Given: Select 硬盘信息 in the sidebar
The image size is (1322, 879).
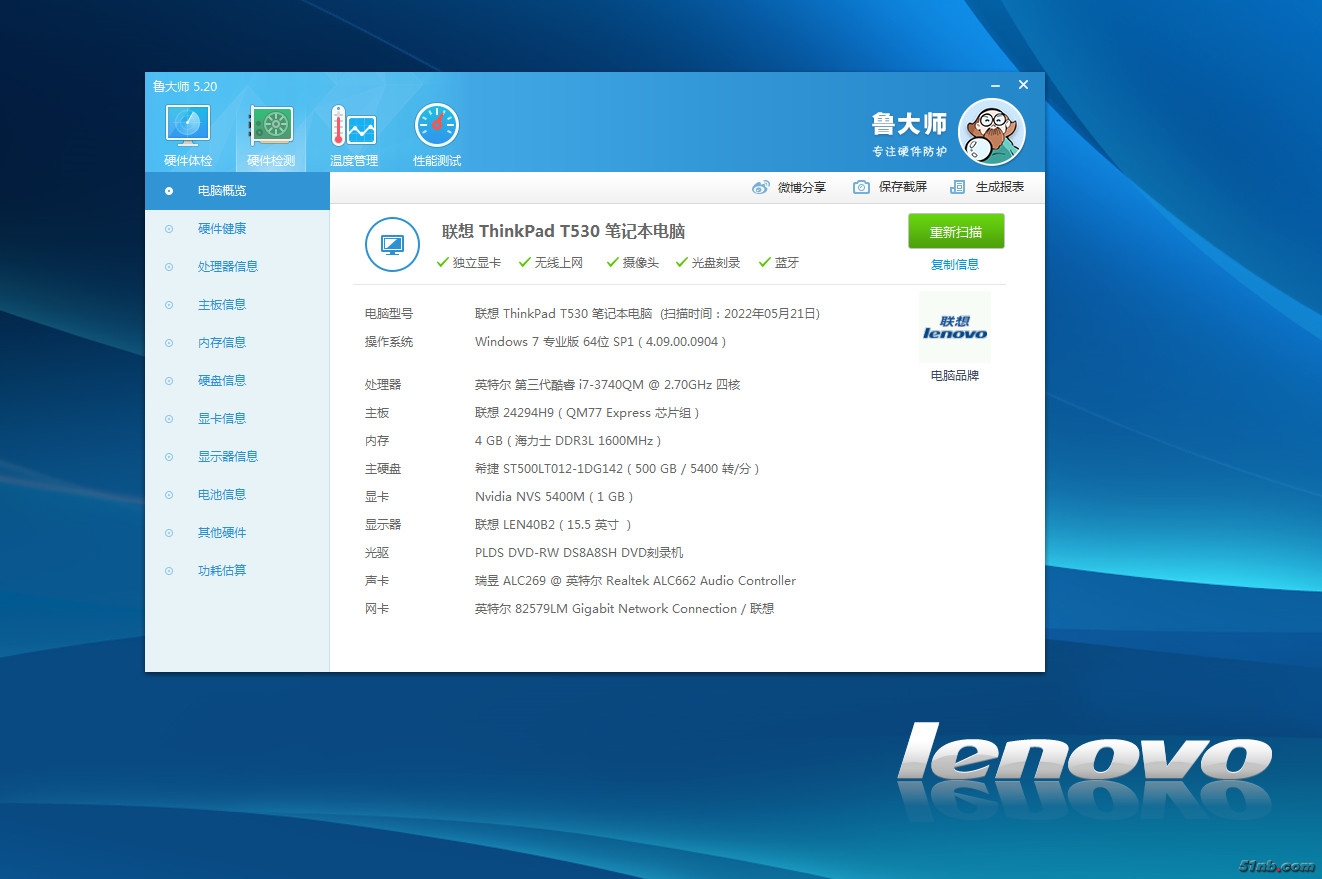Looking at the screenshot, I should click(222, 381).
